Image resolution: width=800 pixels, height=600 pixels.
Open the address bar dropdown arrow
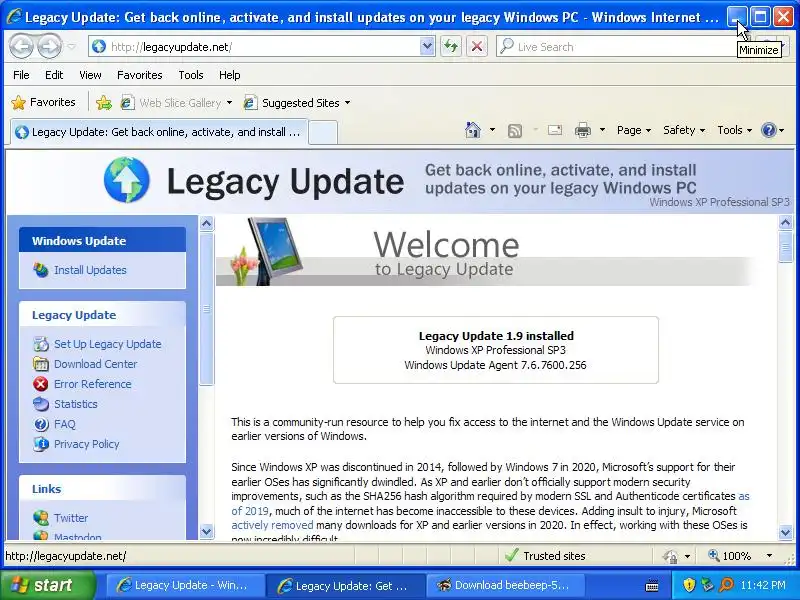(427, 46)
